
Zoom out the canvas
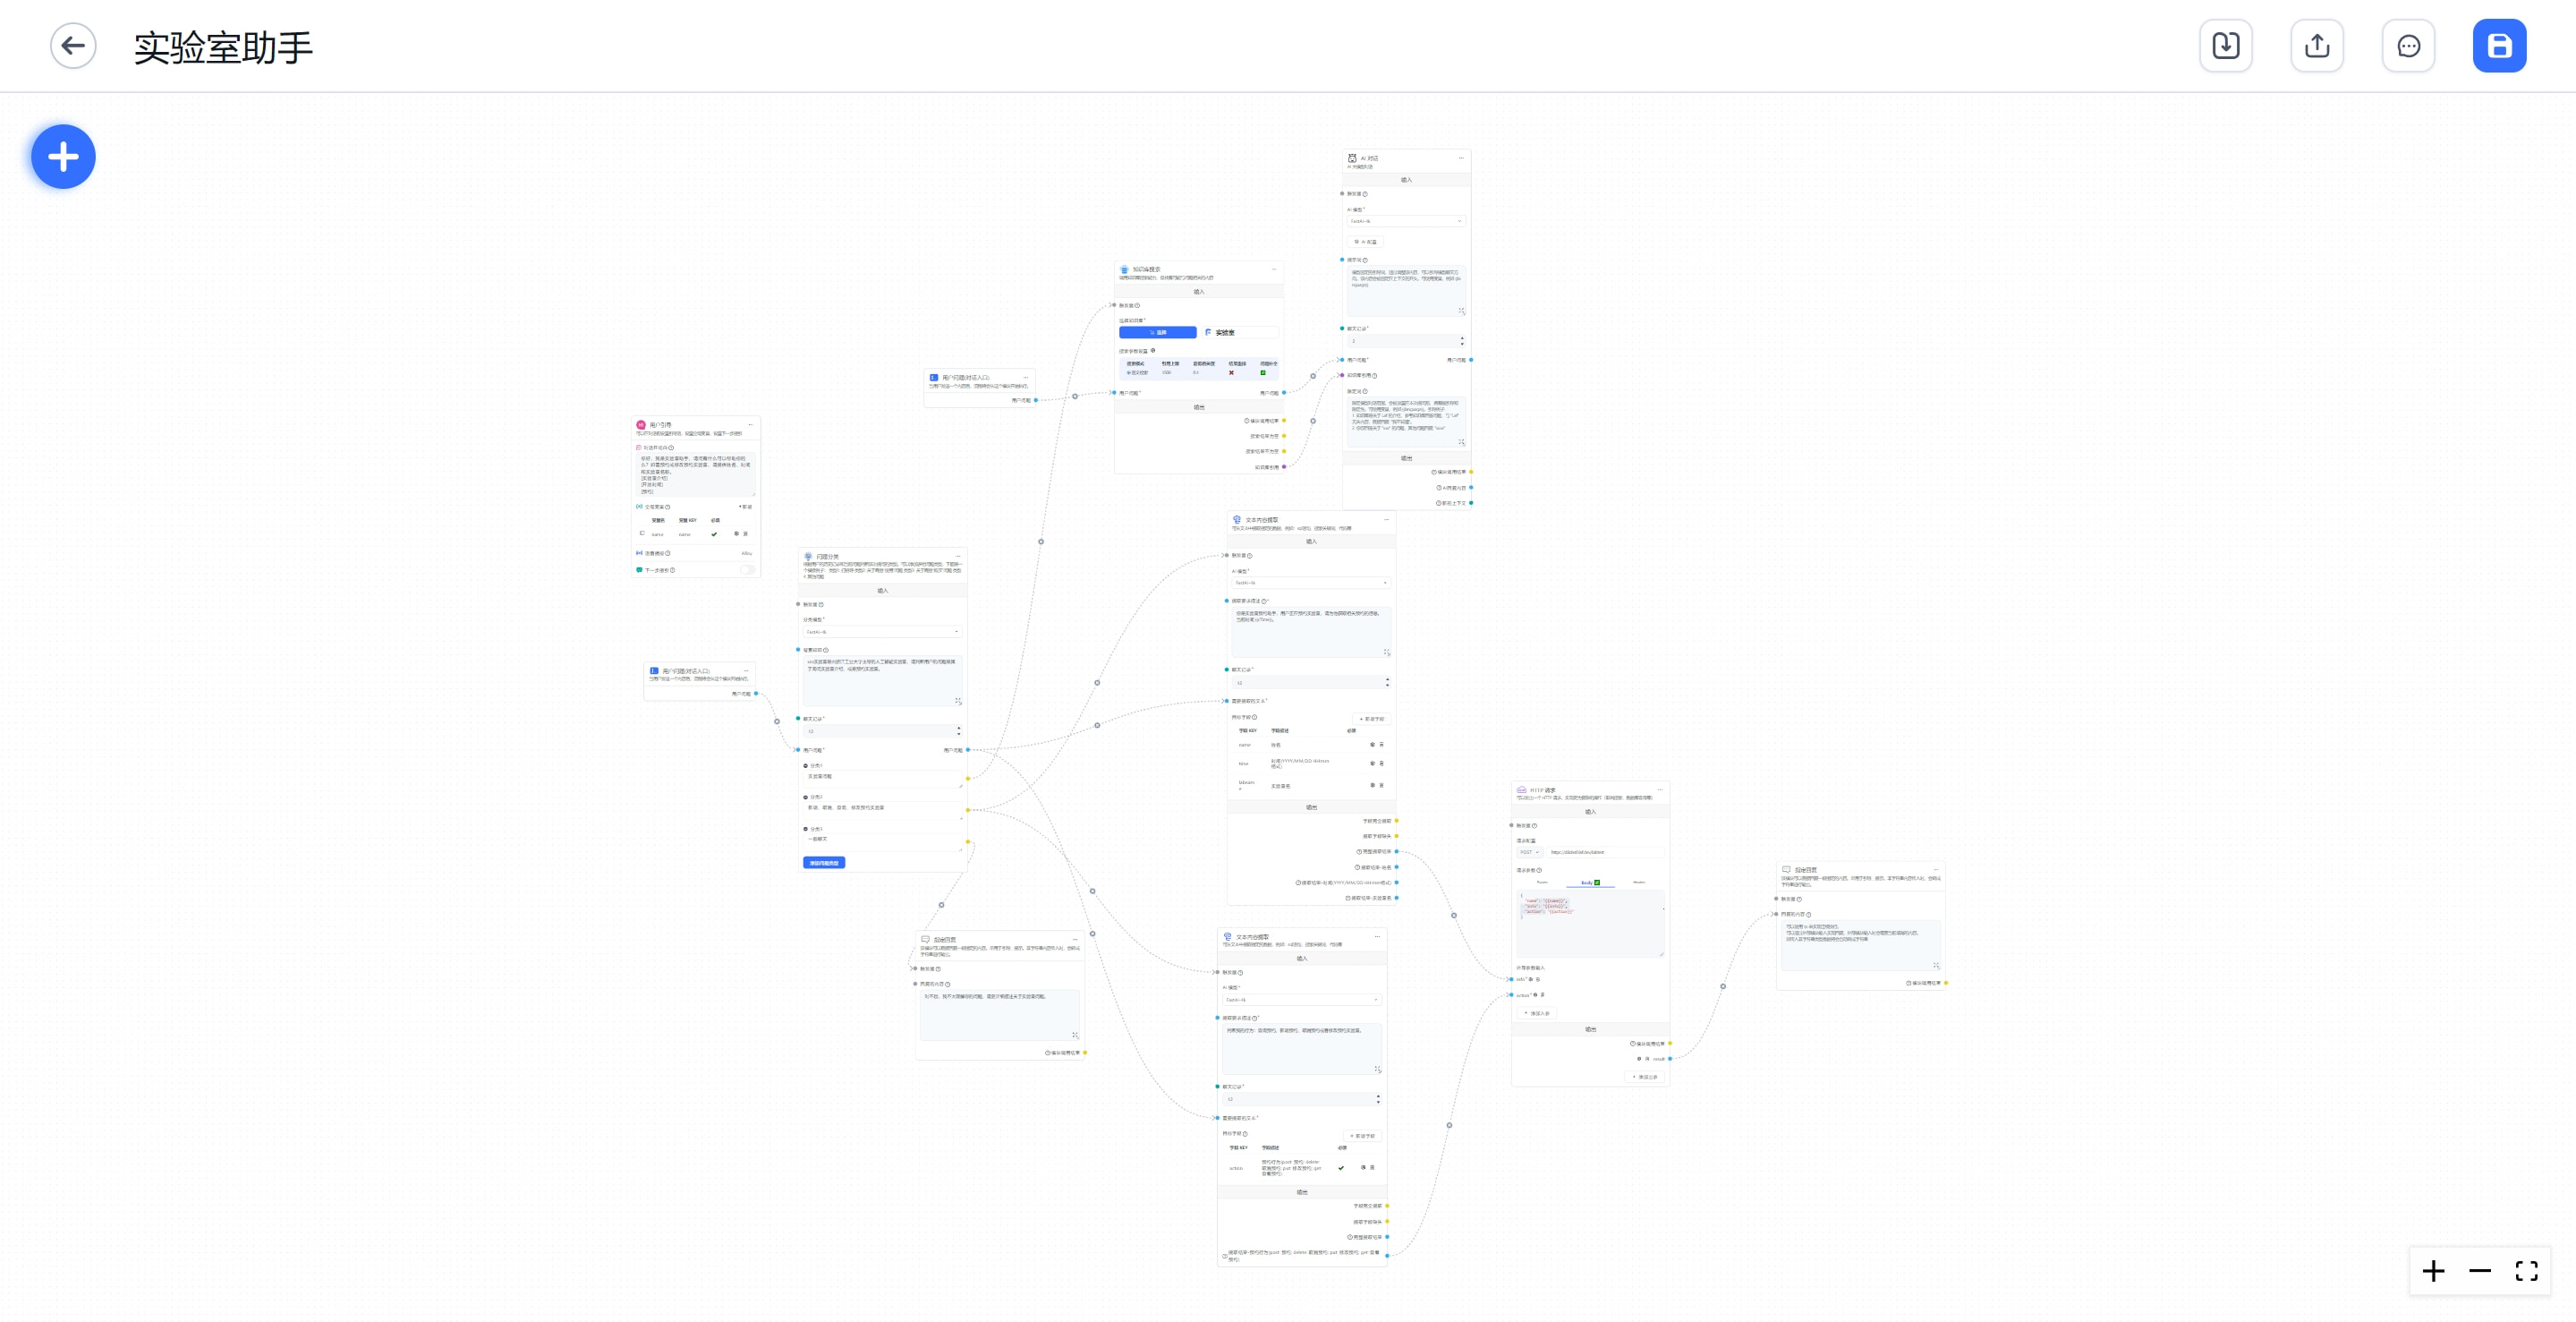[x=2479, y=1271]
